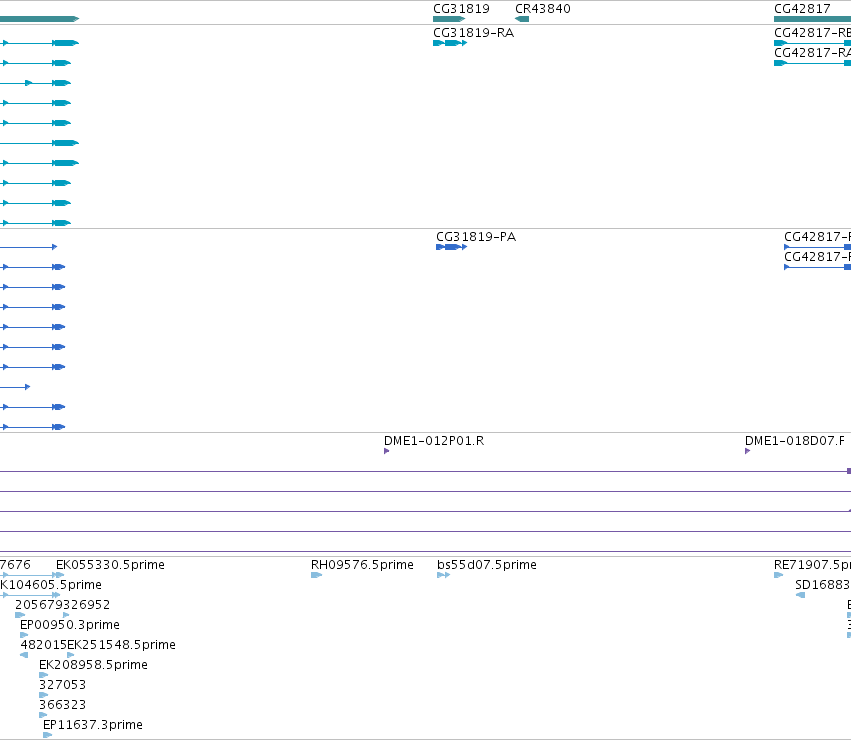Image resolution: width=851 pixels, height=740 pixels.
Task: Select the CG31819-PA coding sequence glyph
Action: point(452,247)
